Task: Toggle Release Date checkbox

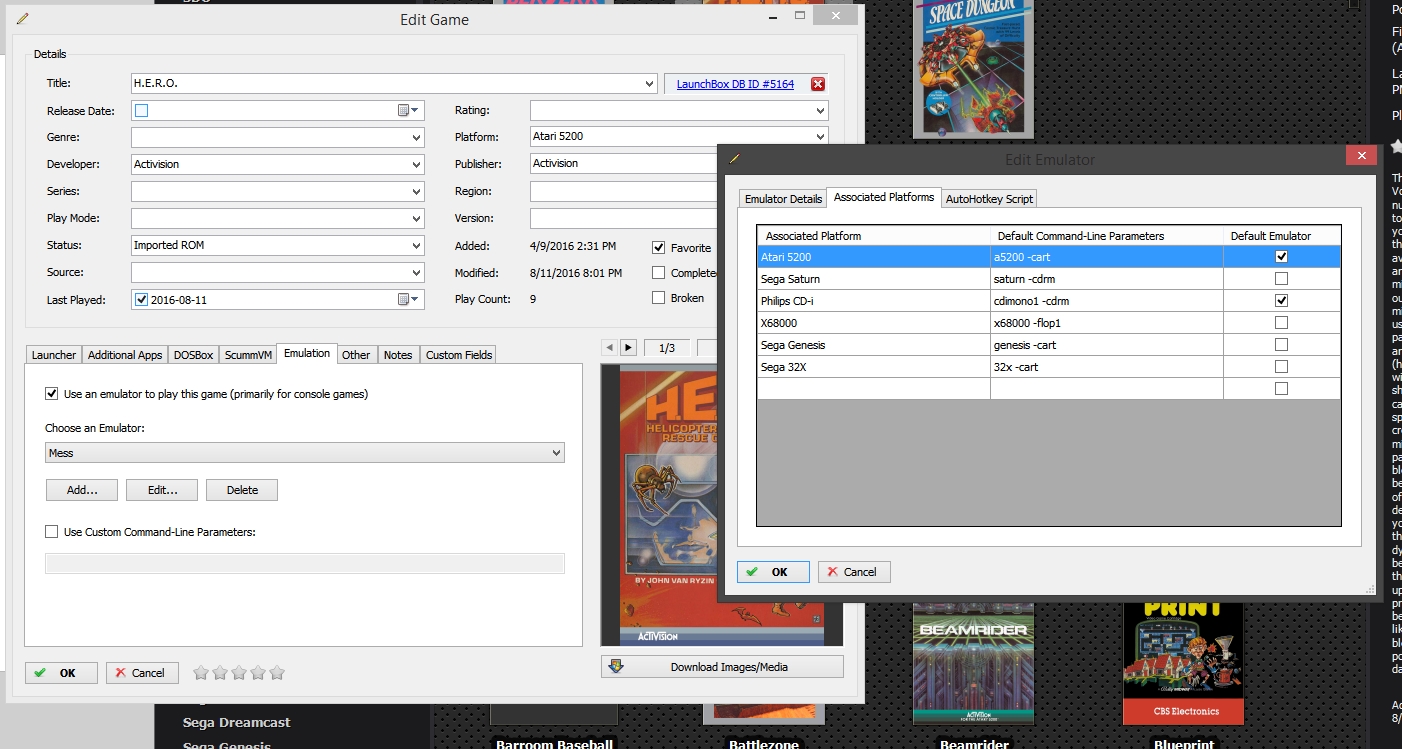Action: [x=141, y=110]
